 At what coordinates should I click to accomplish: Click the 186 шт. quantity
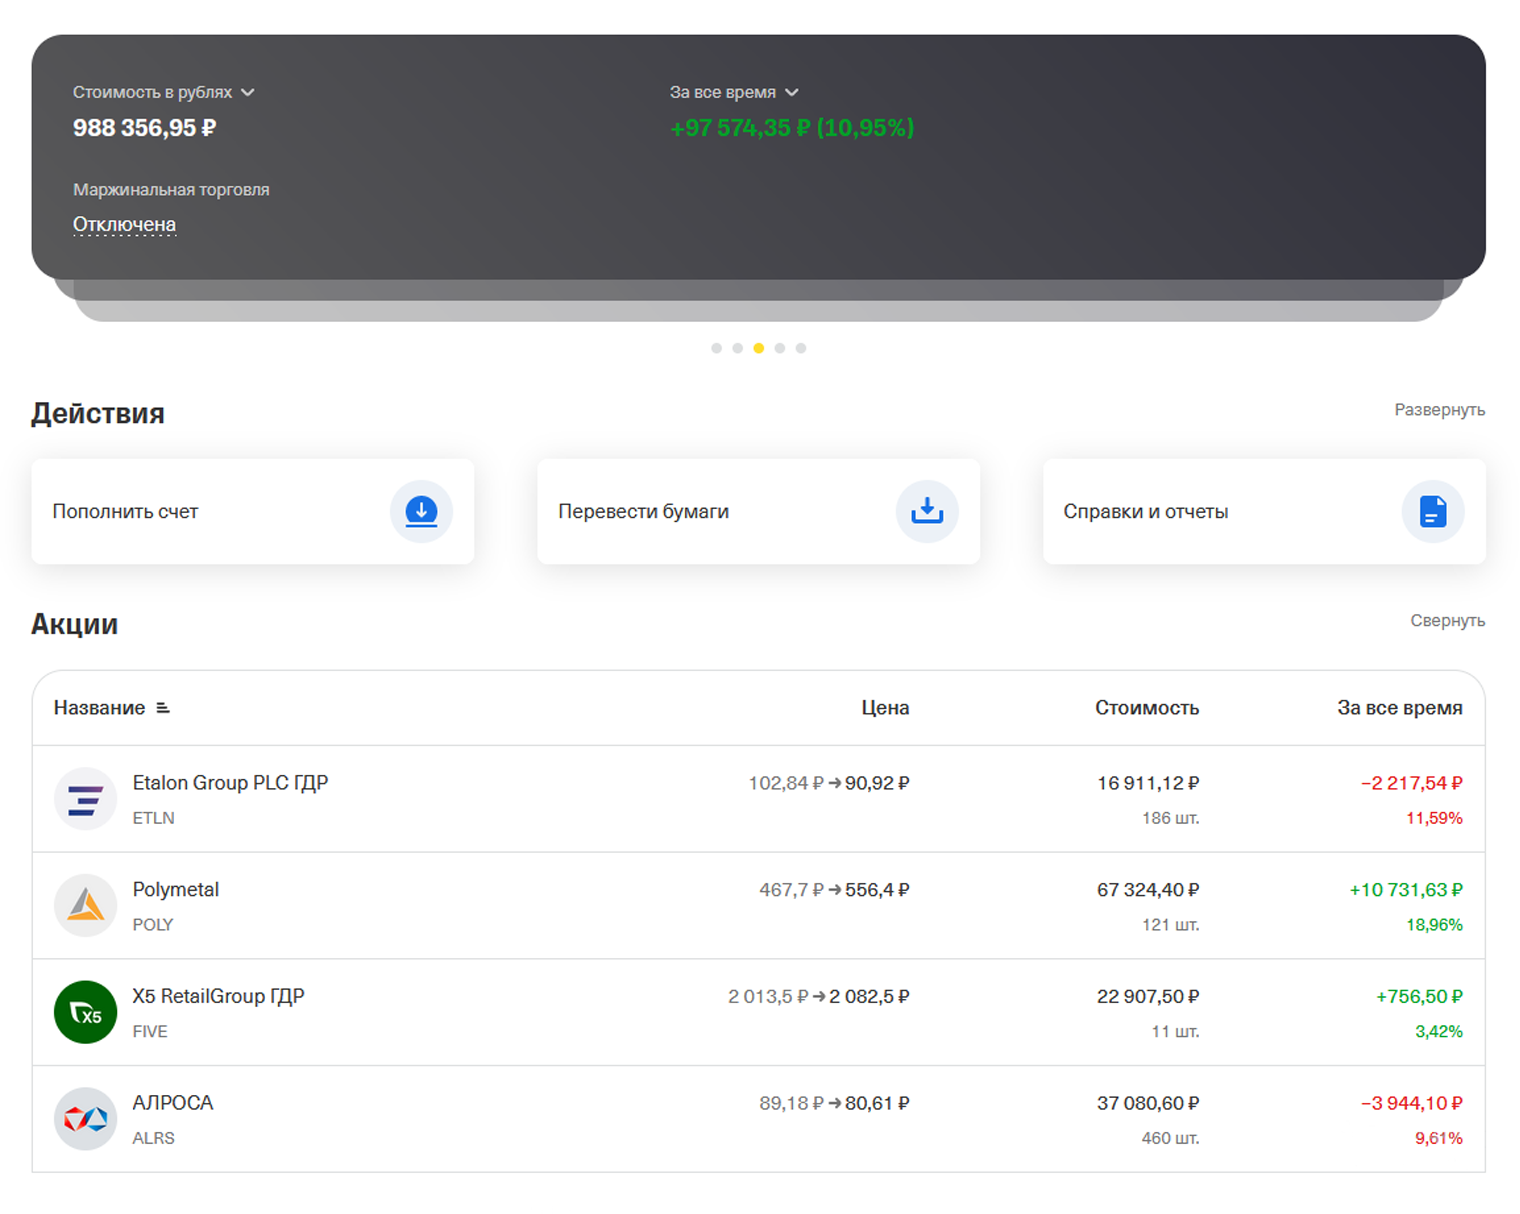[1171, 818]
